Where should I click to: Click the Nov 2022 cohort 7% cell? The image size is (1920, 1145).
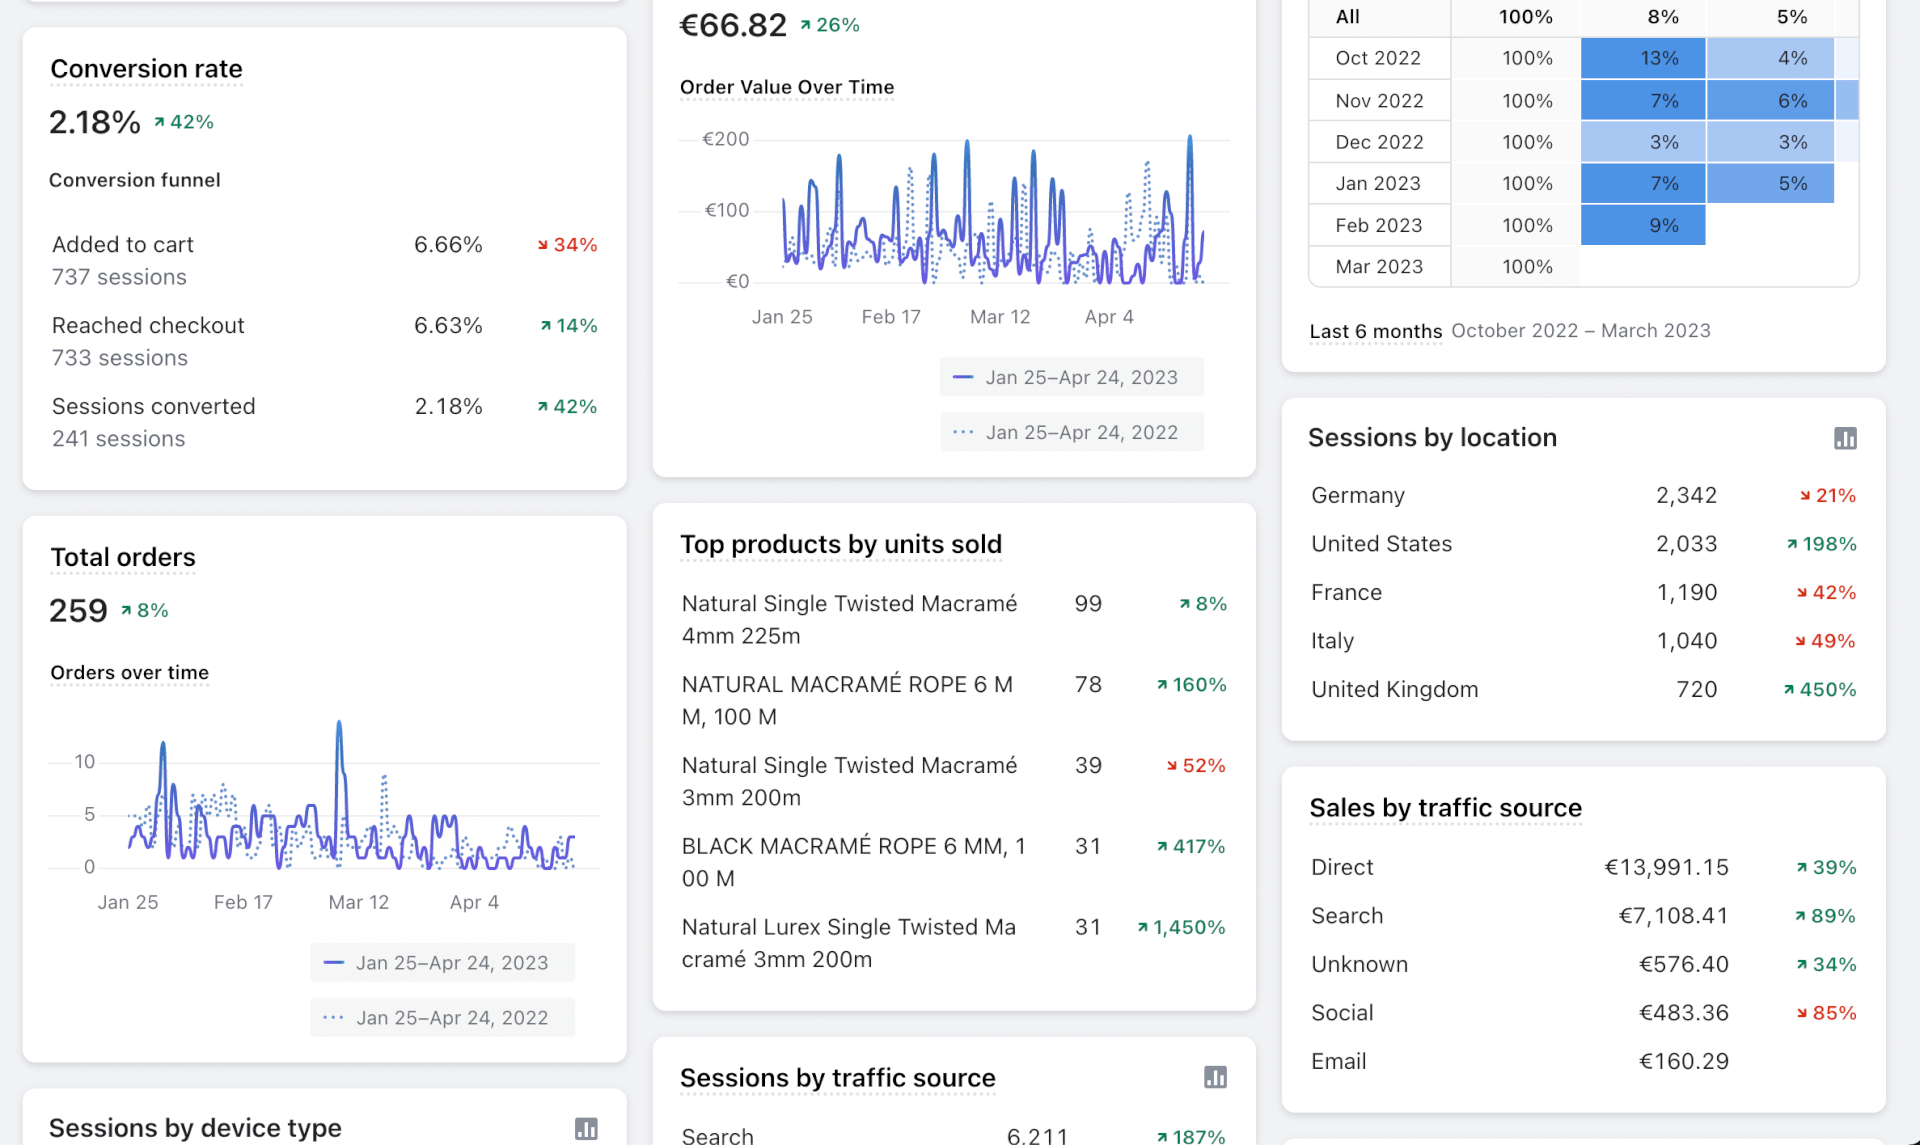click(1643, 100)
